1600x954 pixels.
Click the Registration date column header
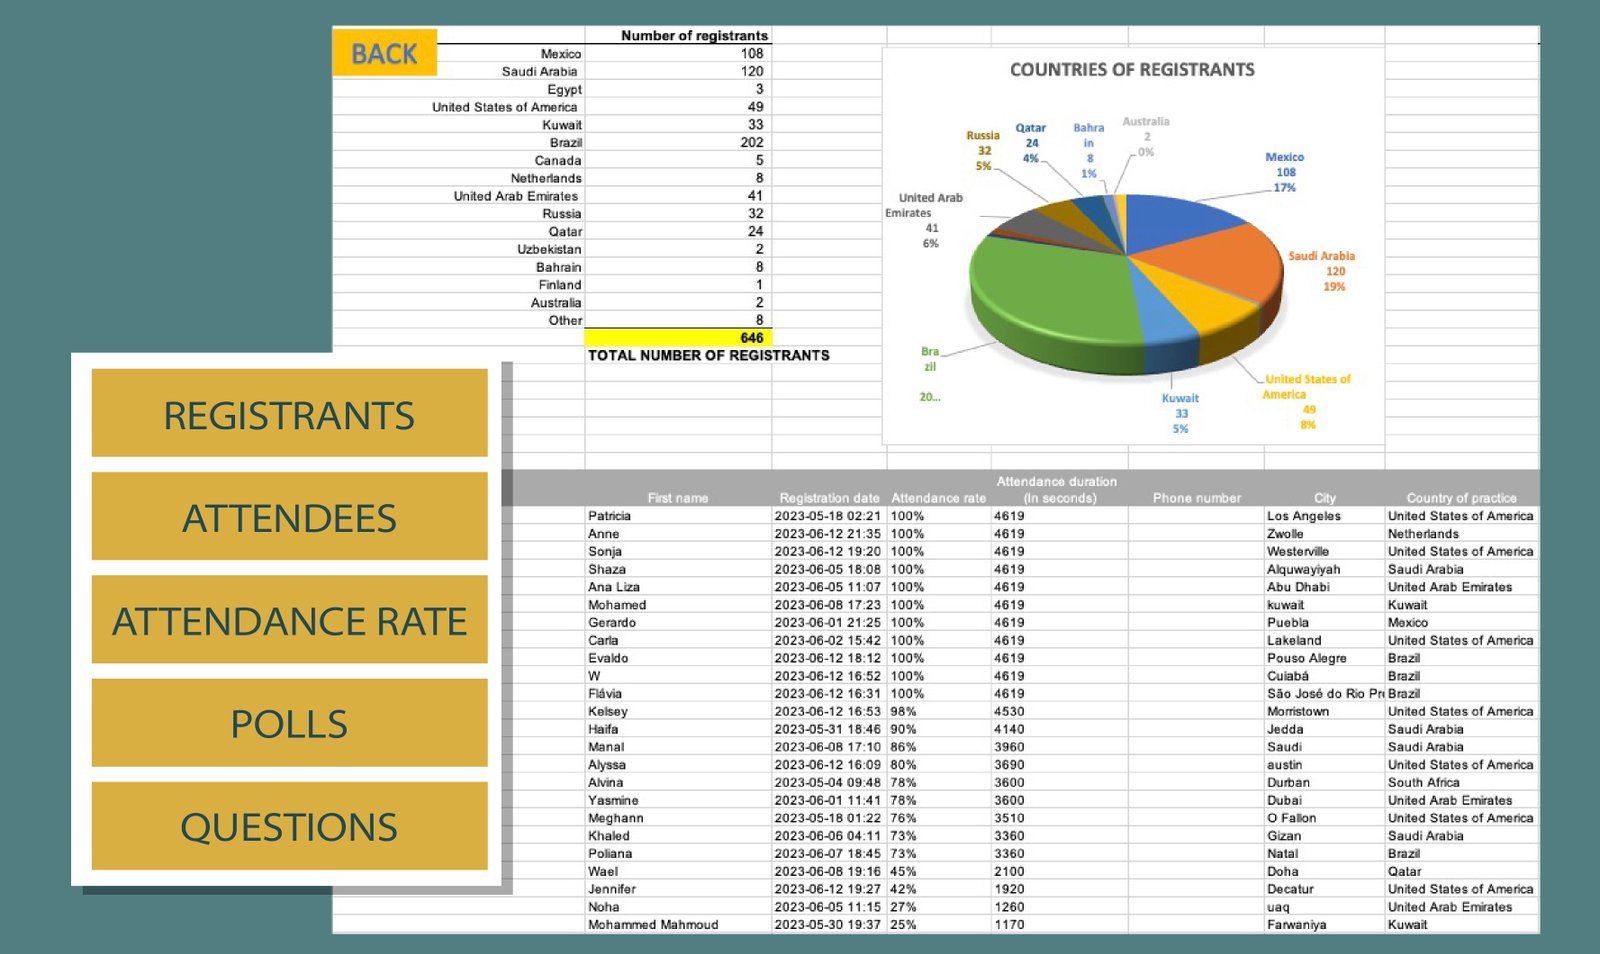(829, 498)
